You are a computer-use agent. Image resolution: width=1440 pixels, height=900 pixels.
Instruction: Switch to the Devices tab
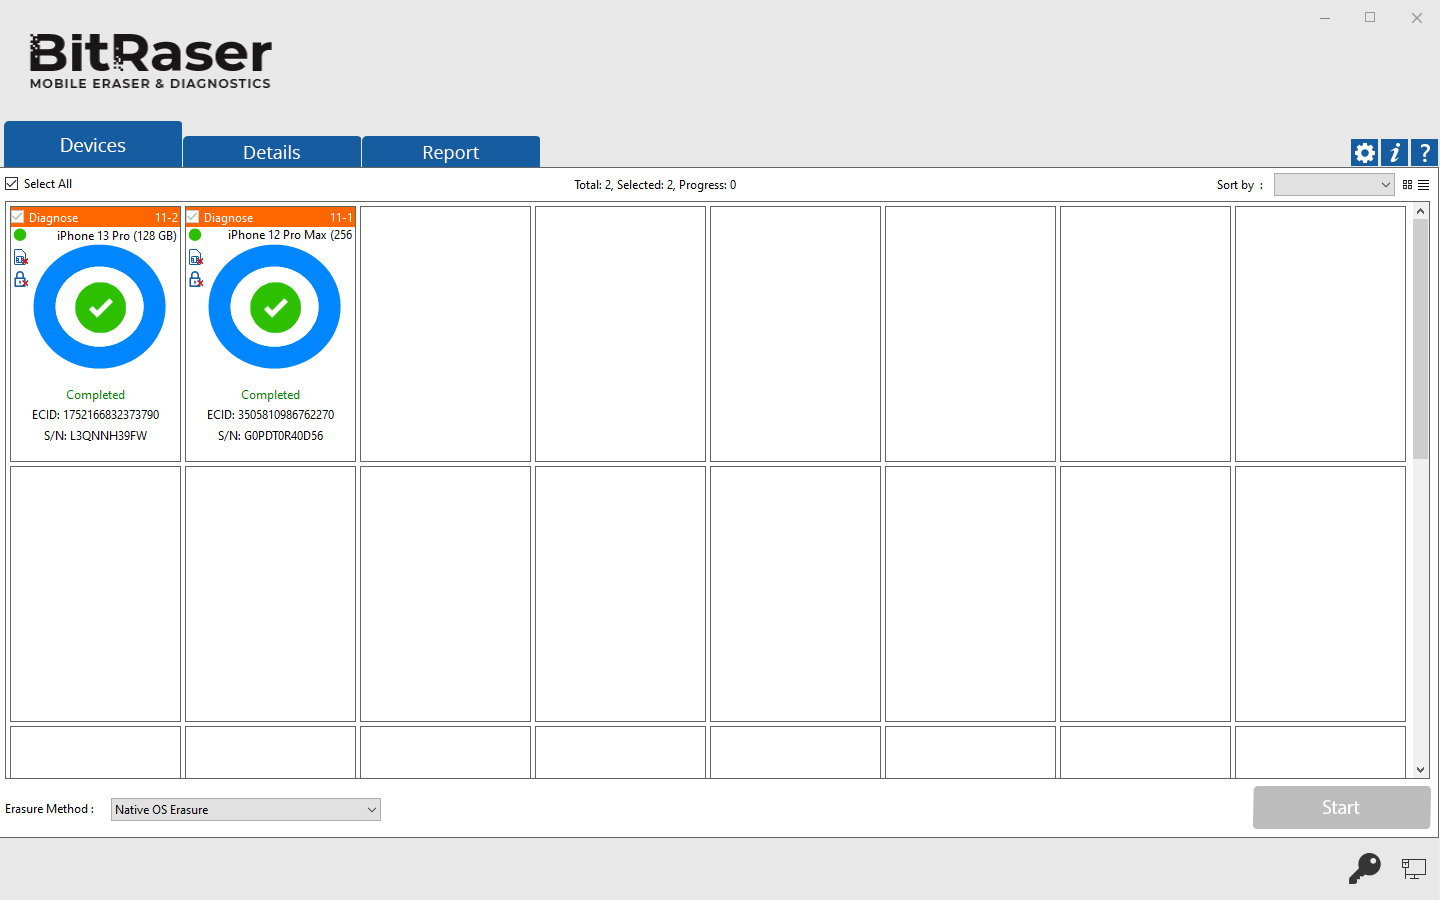click(x=93, y=145)
